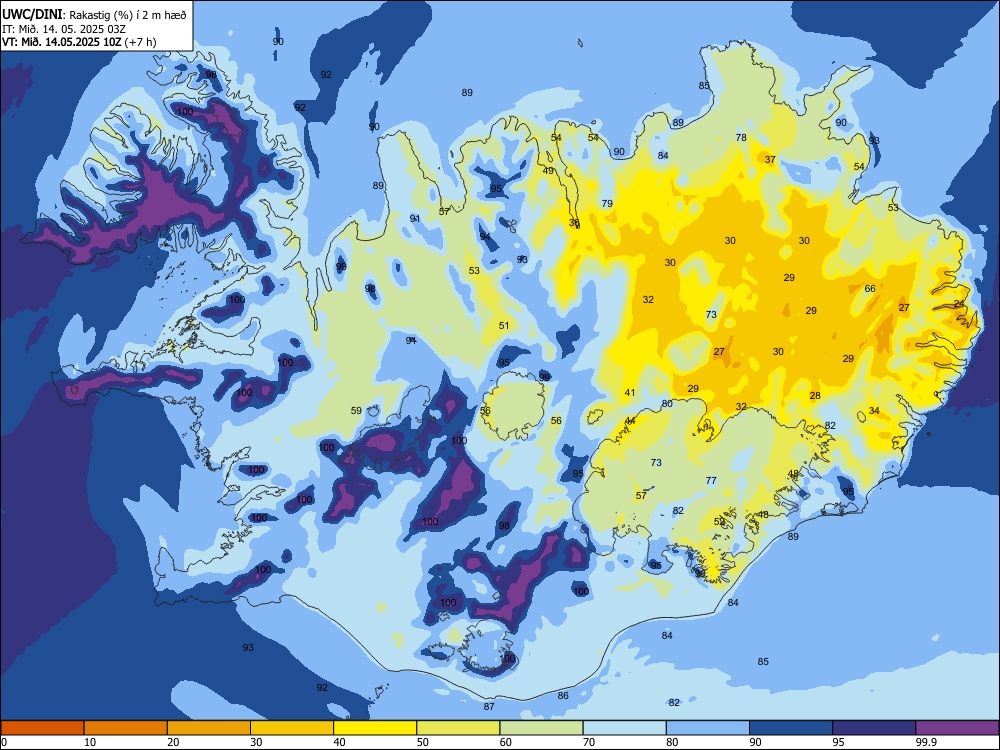Screen dimensions: 1000x750
Task: Click the '70' legend scale label
Action: point(589,742)
